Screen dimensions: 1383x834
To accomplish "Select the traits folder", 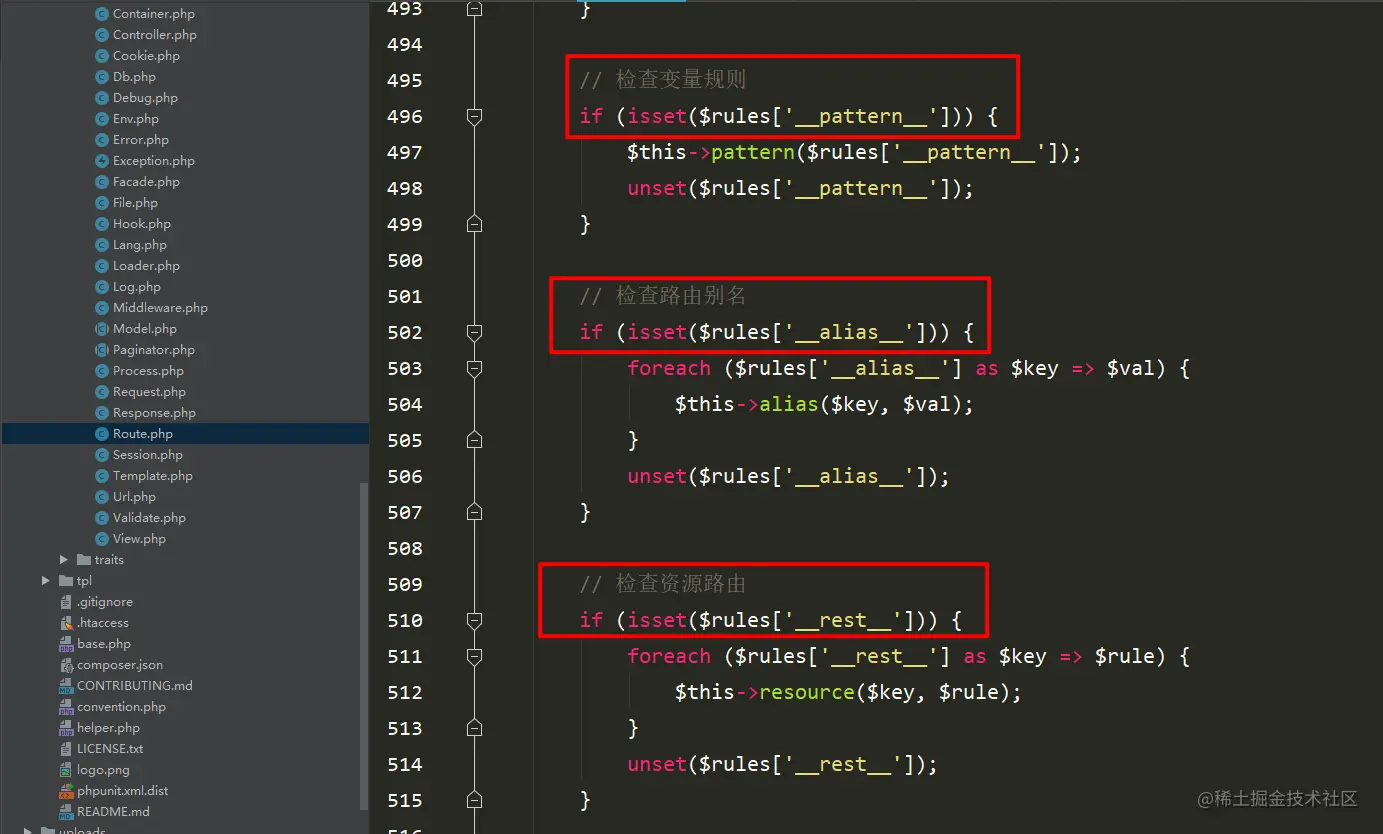I will (109, 560).
